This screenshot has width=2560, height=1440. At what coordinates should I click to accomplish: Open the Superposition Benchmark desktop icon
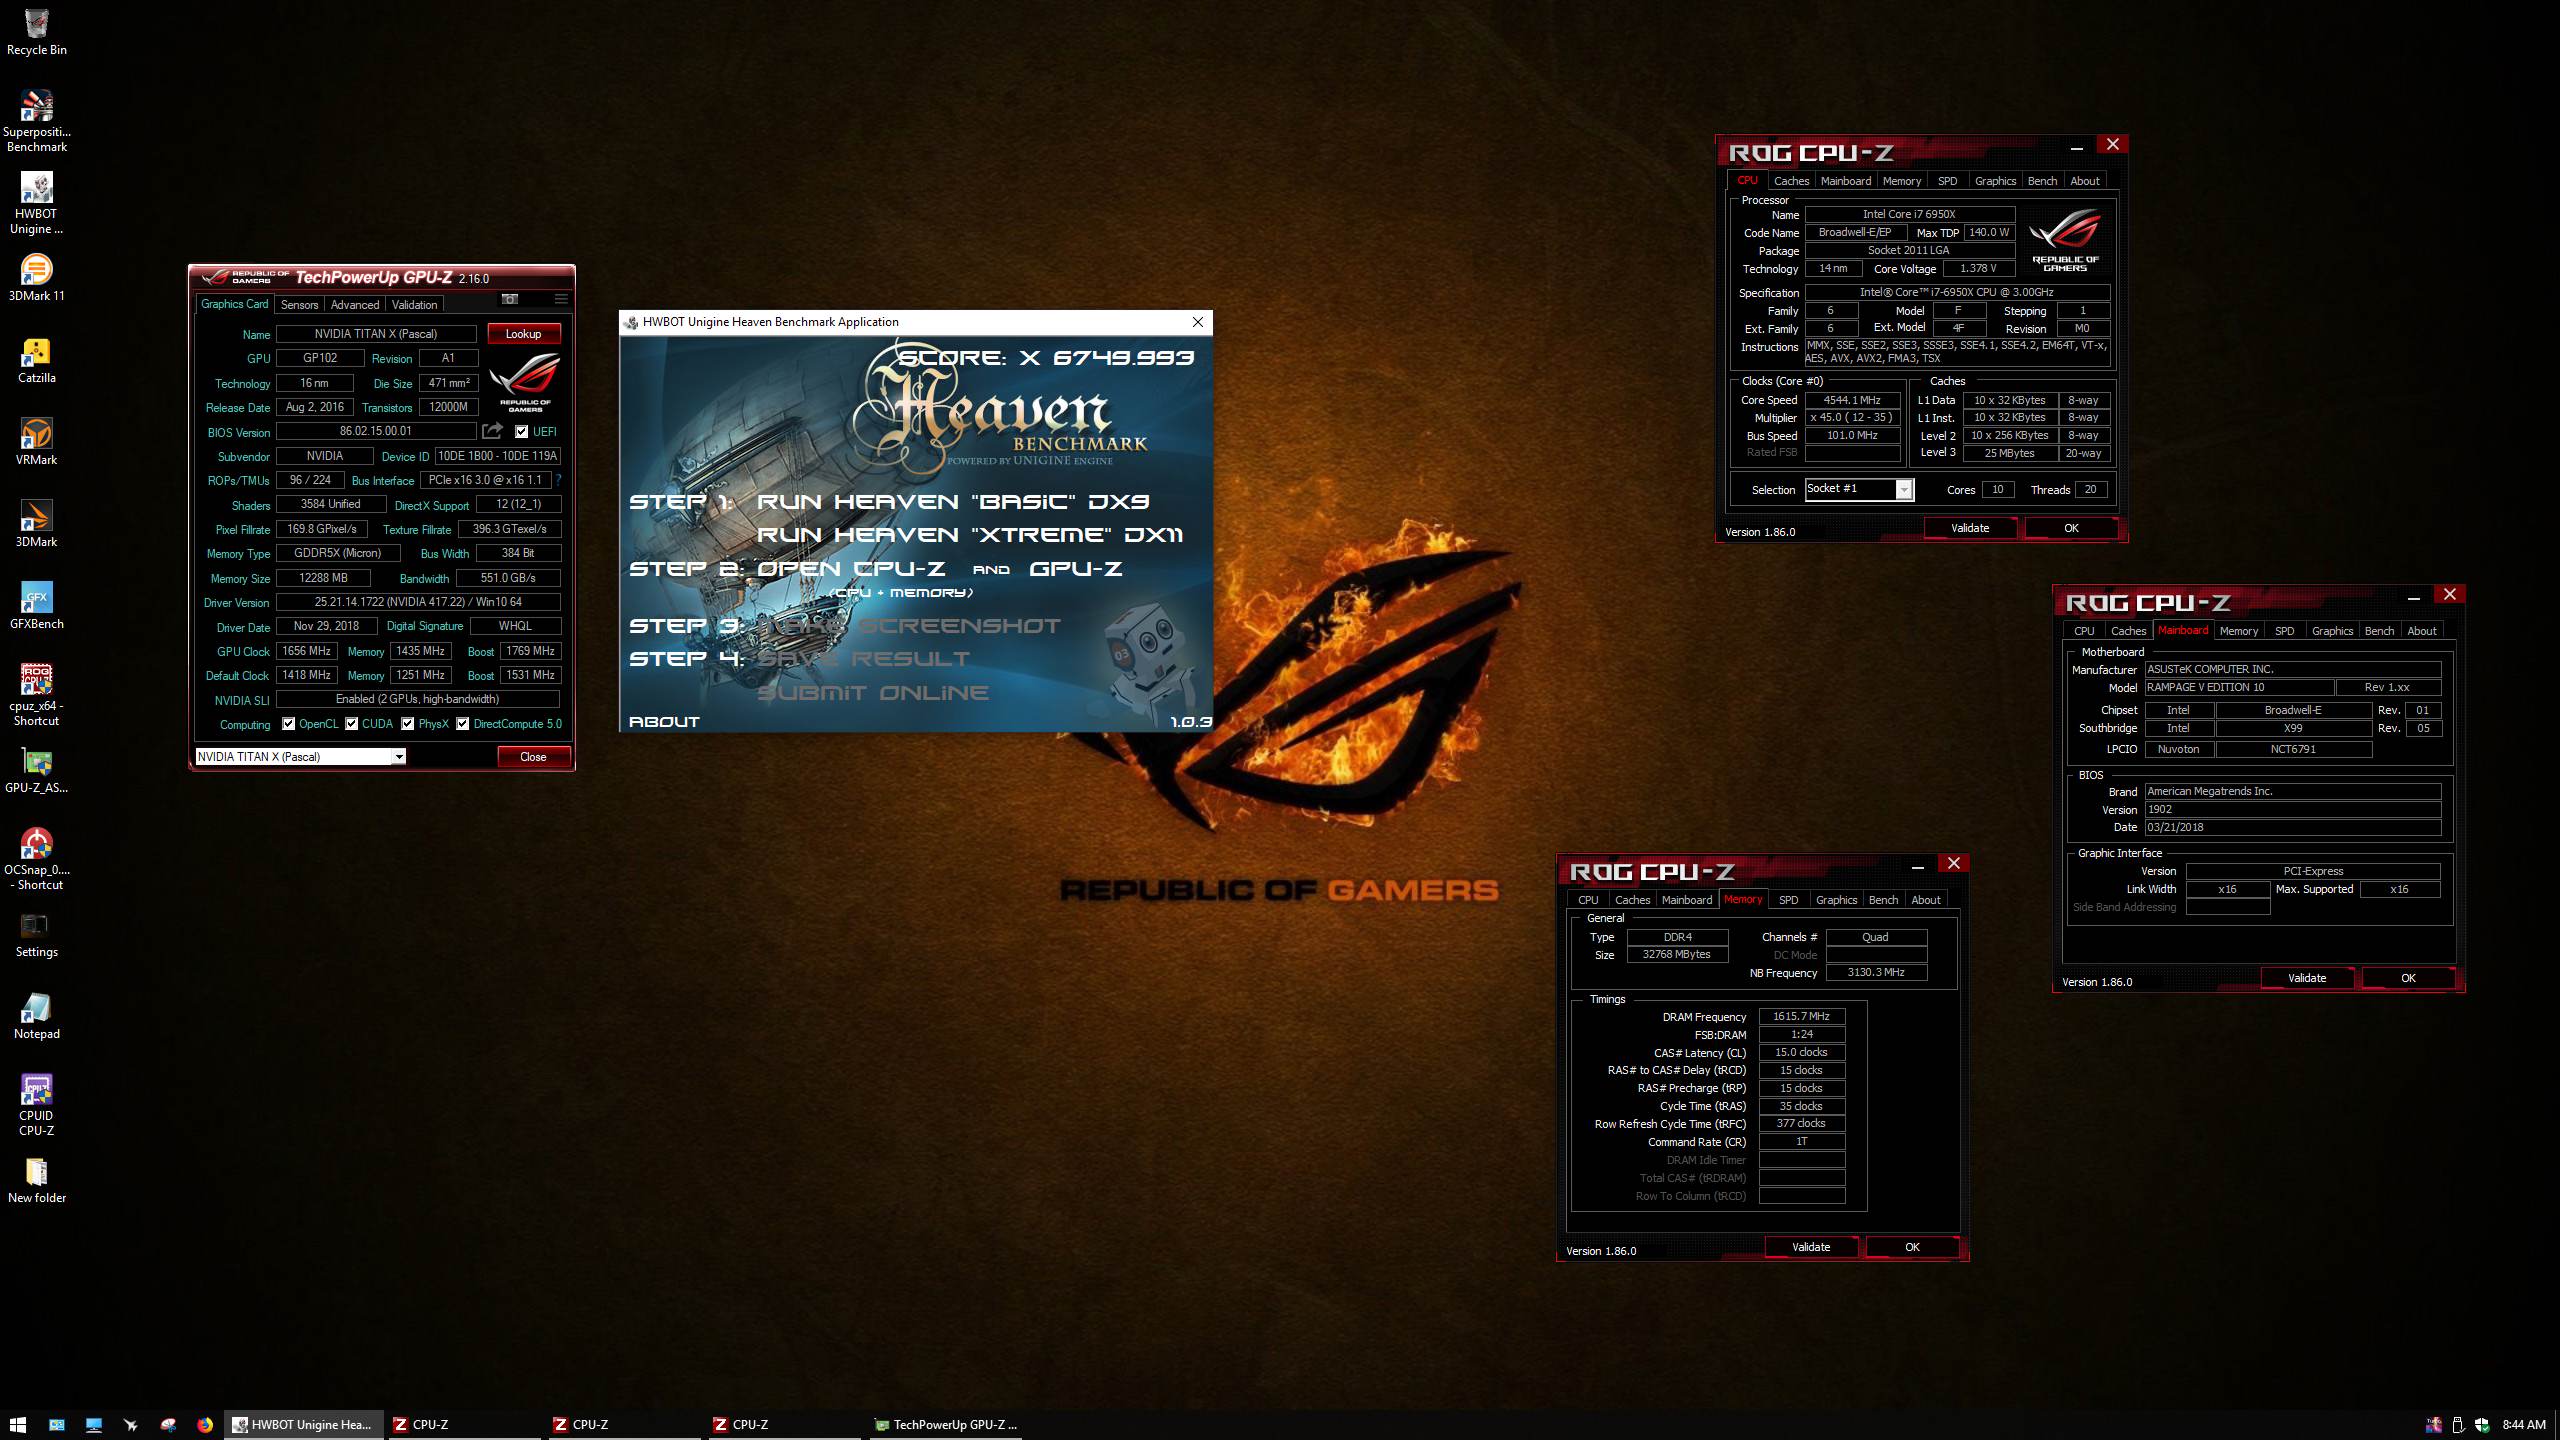pos(37,122)
